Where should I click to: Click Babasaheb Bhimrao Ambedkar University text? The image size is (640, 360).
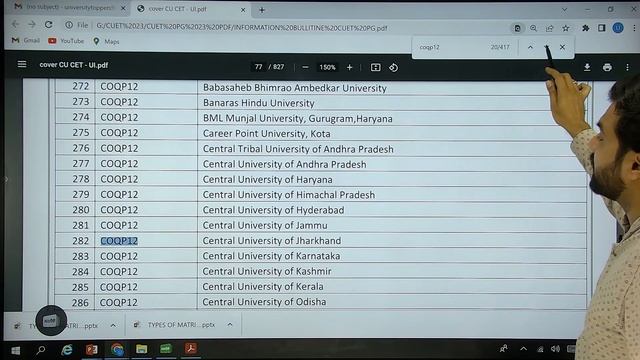pos(295,88)
